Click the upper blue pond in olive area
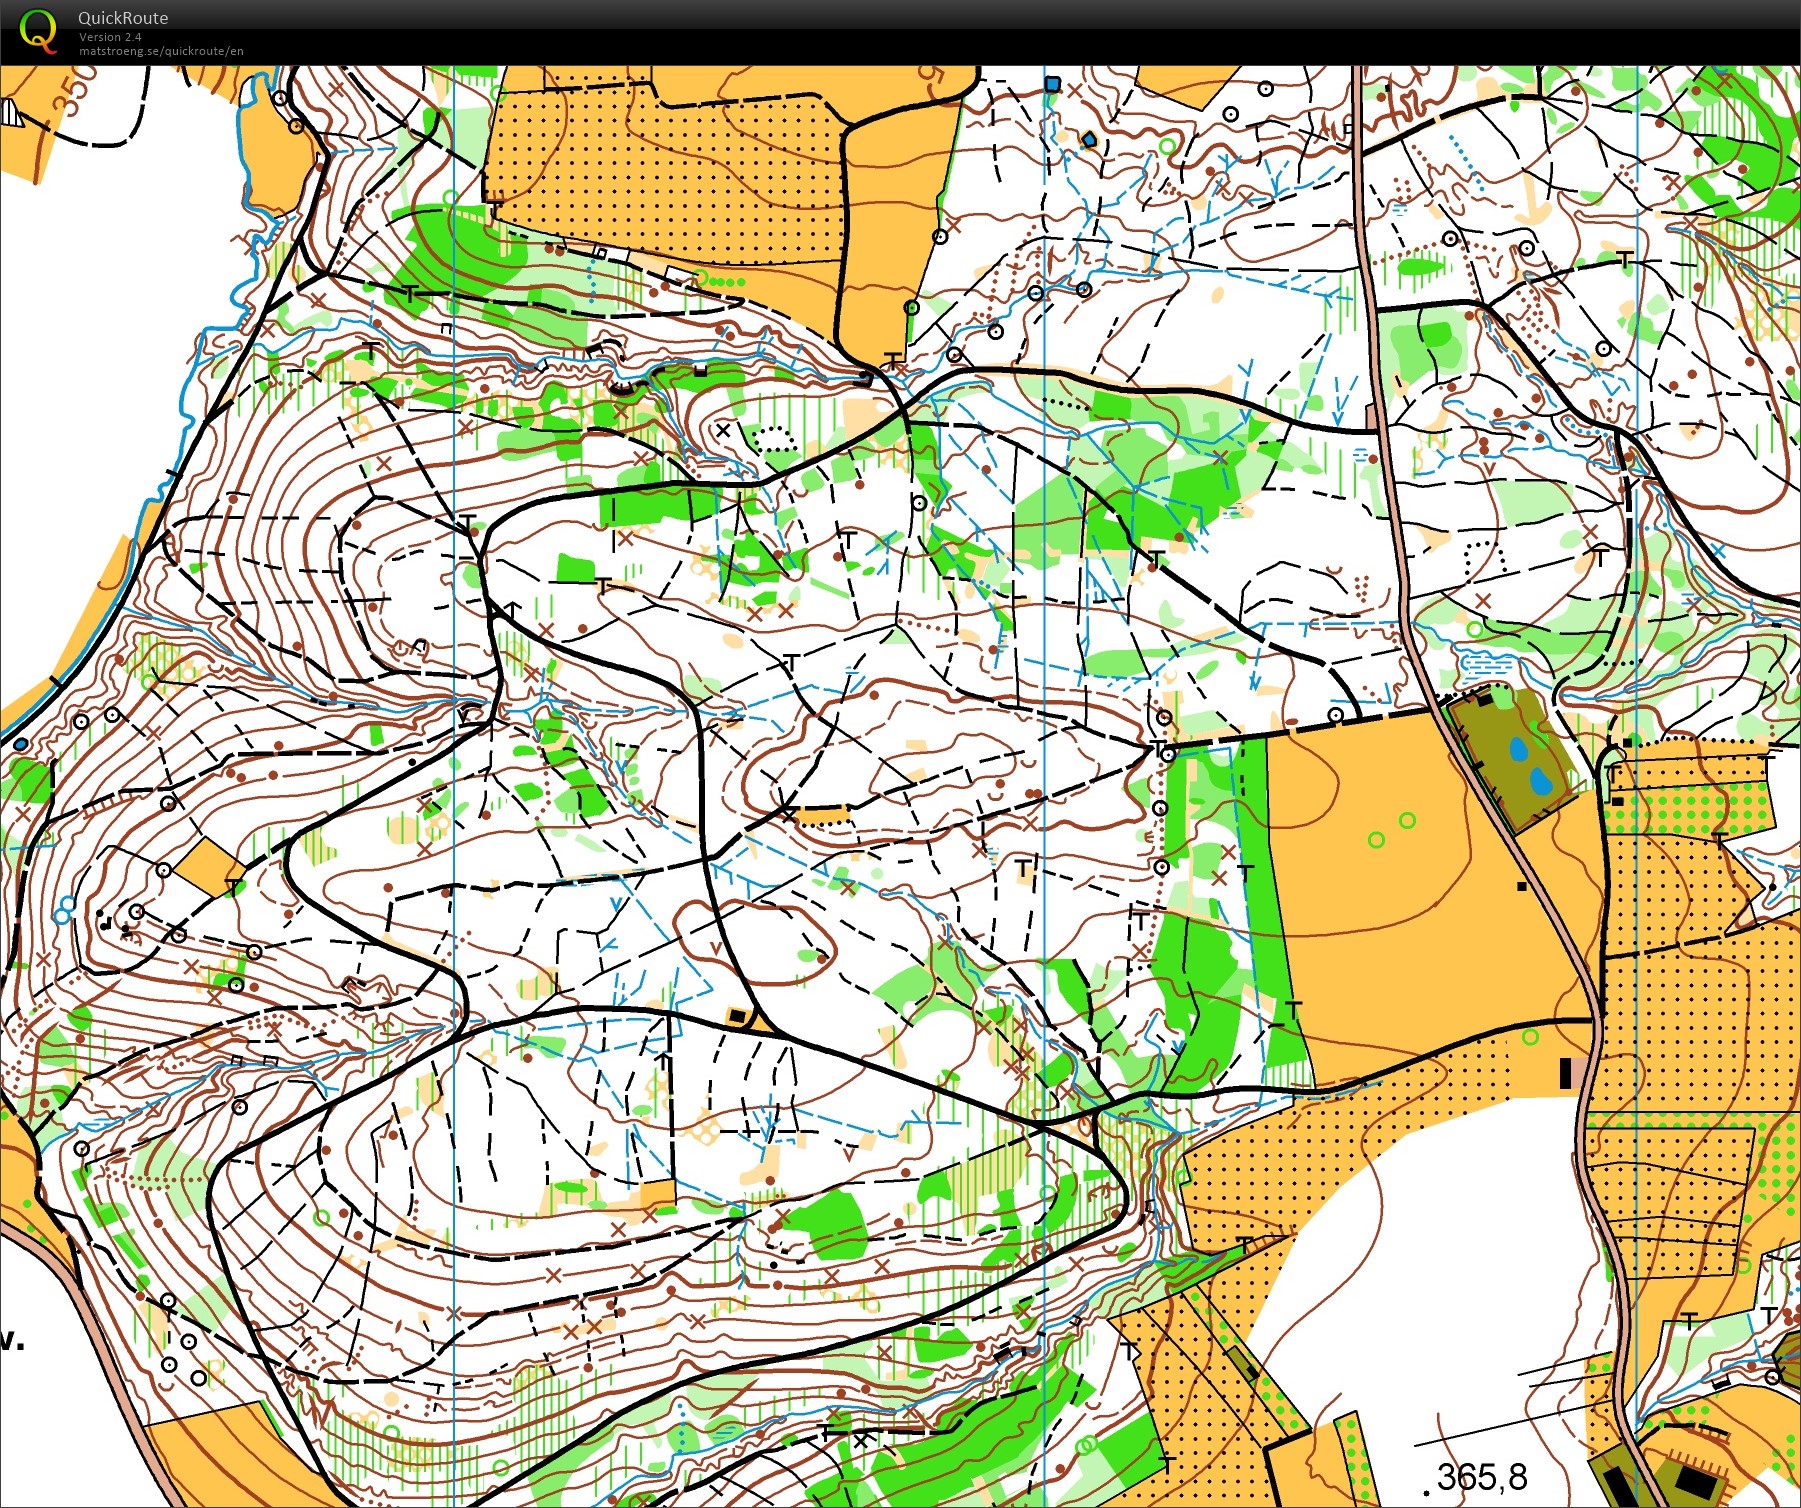1801x1508 pixels. click(x=1520, y=749)
